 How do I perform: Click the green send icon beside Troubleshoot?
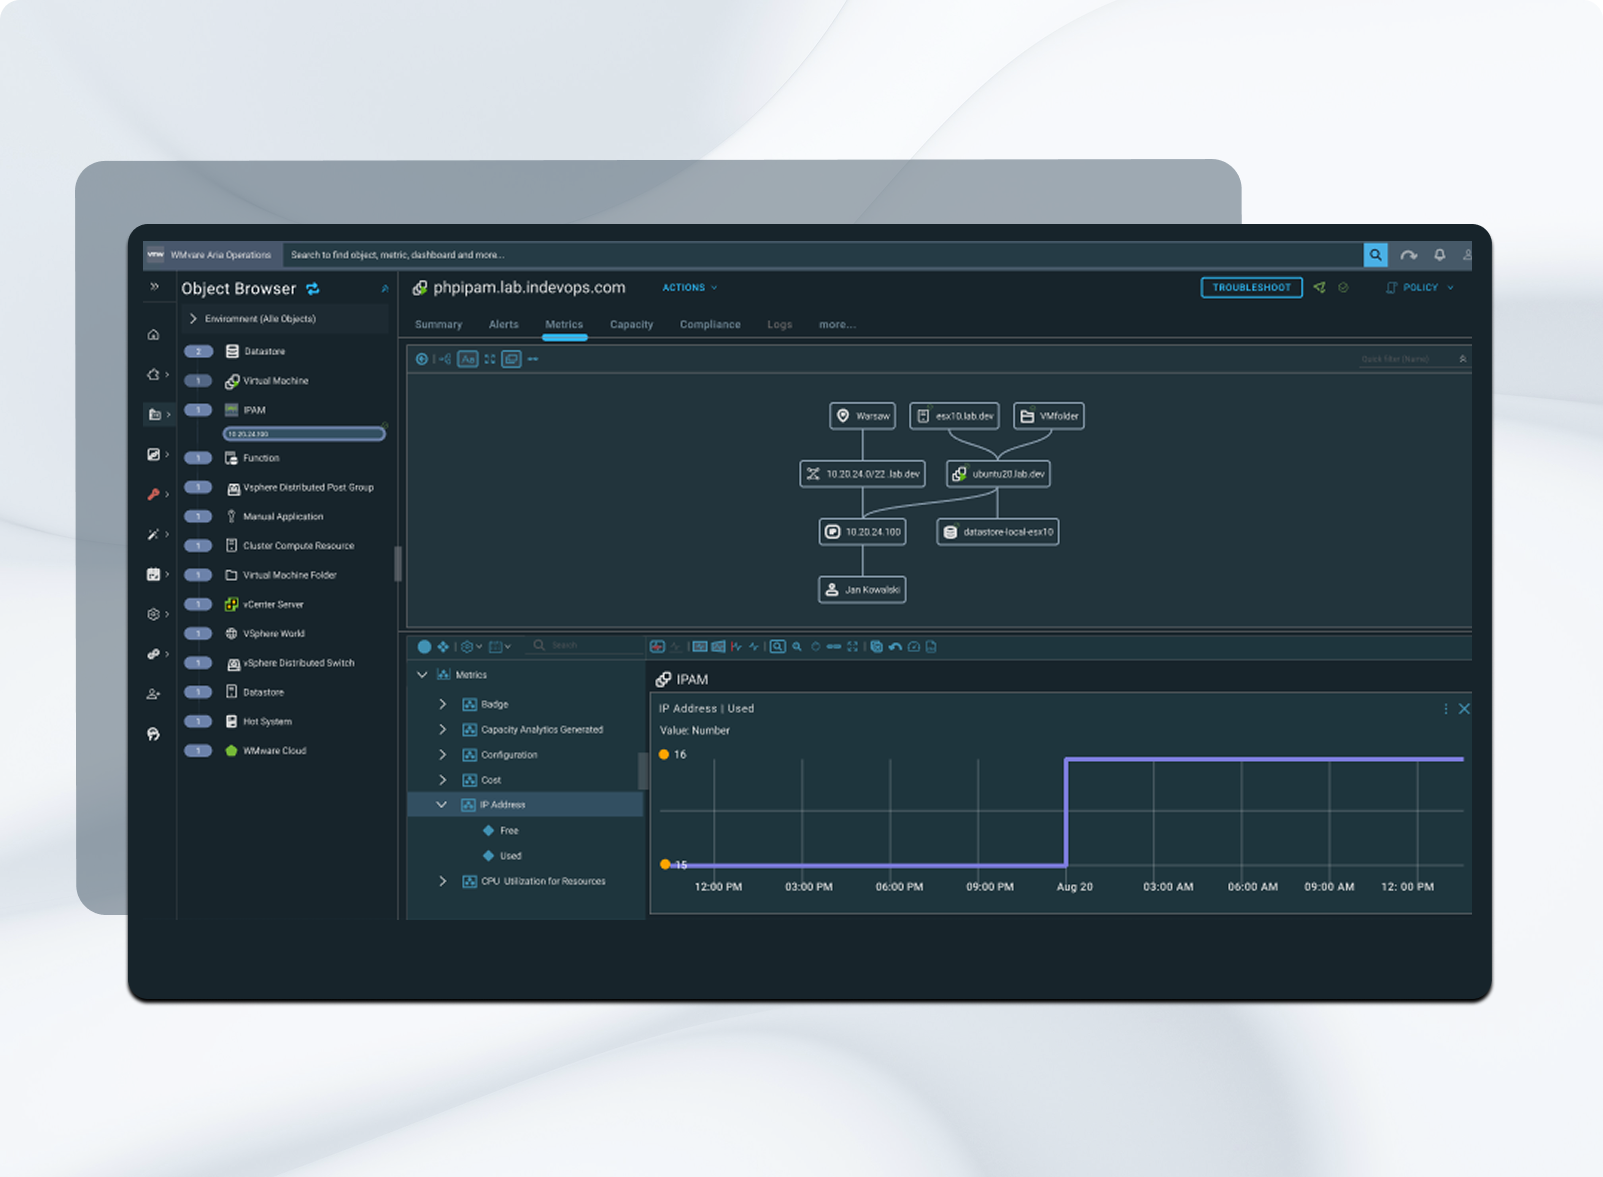click(1320, 287)
